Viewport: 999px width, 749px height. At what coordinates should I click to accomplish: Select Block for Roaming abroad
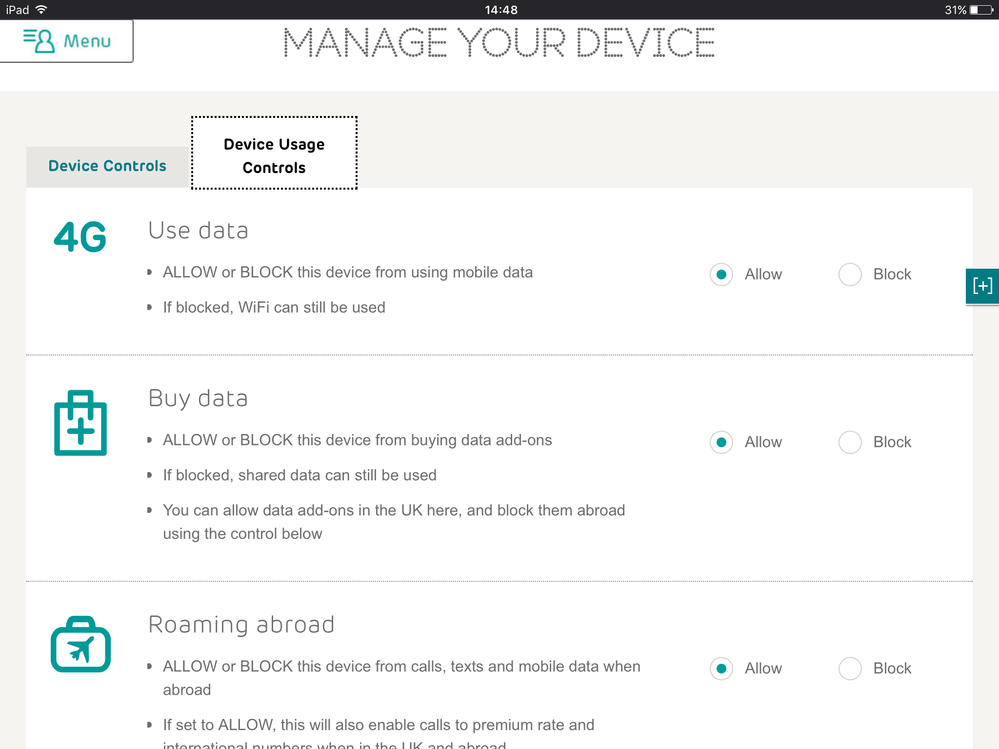pyautogui.click(x=850, y=668)
